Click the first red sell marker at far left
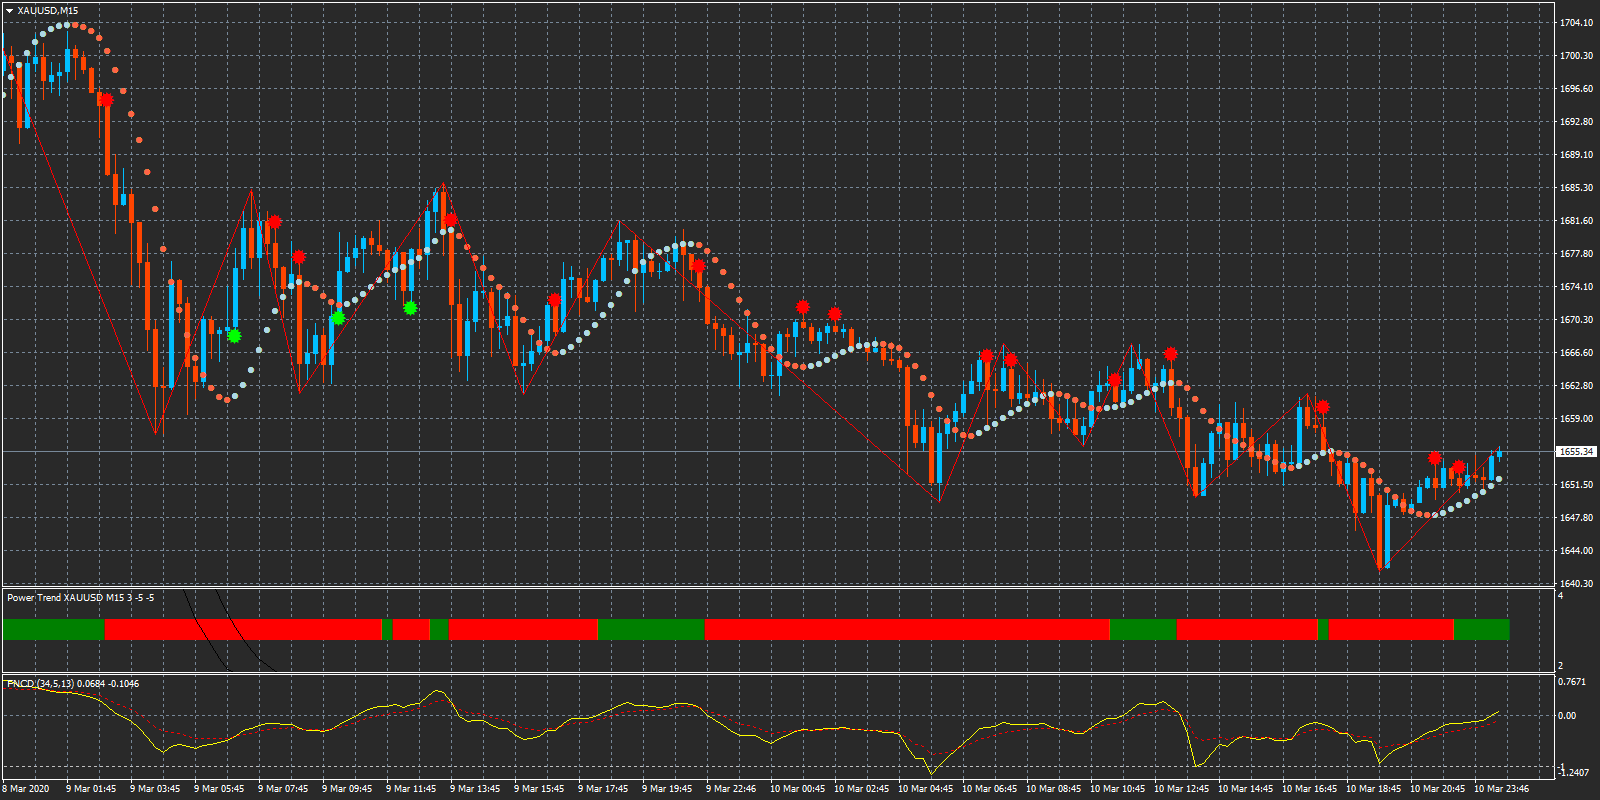Viewport: 1600px width, 800px height. [106, 100]
